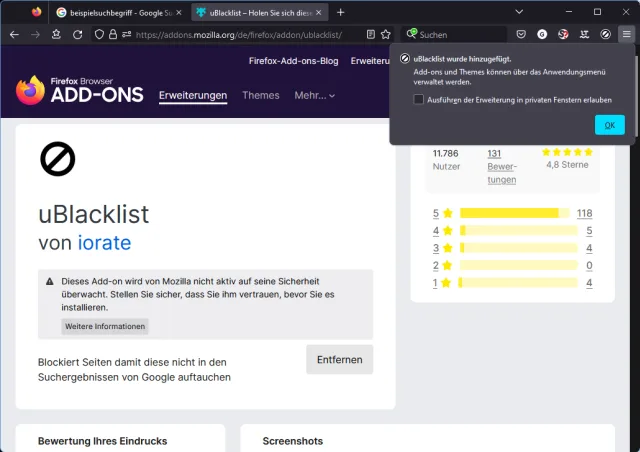Click the 4,8 Sterne text
Viewport: 640px width, 452px height.
point(567,165)
